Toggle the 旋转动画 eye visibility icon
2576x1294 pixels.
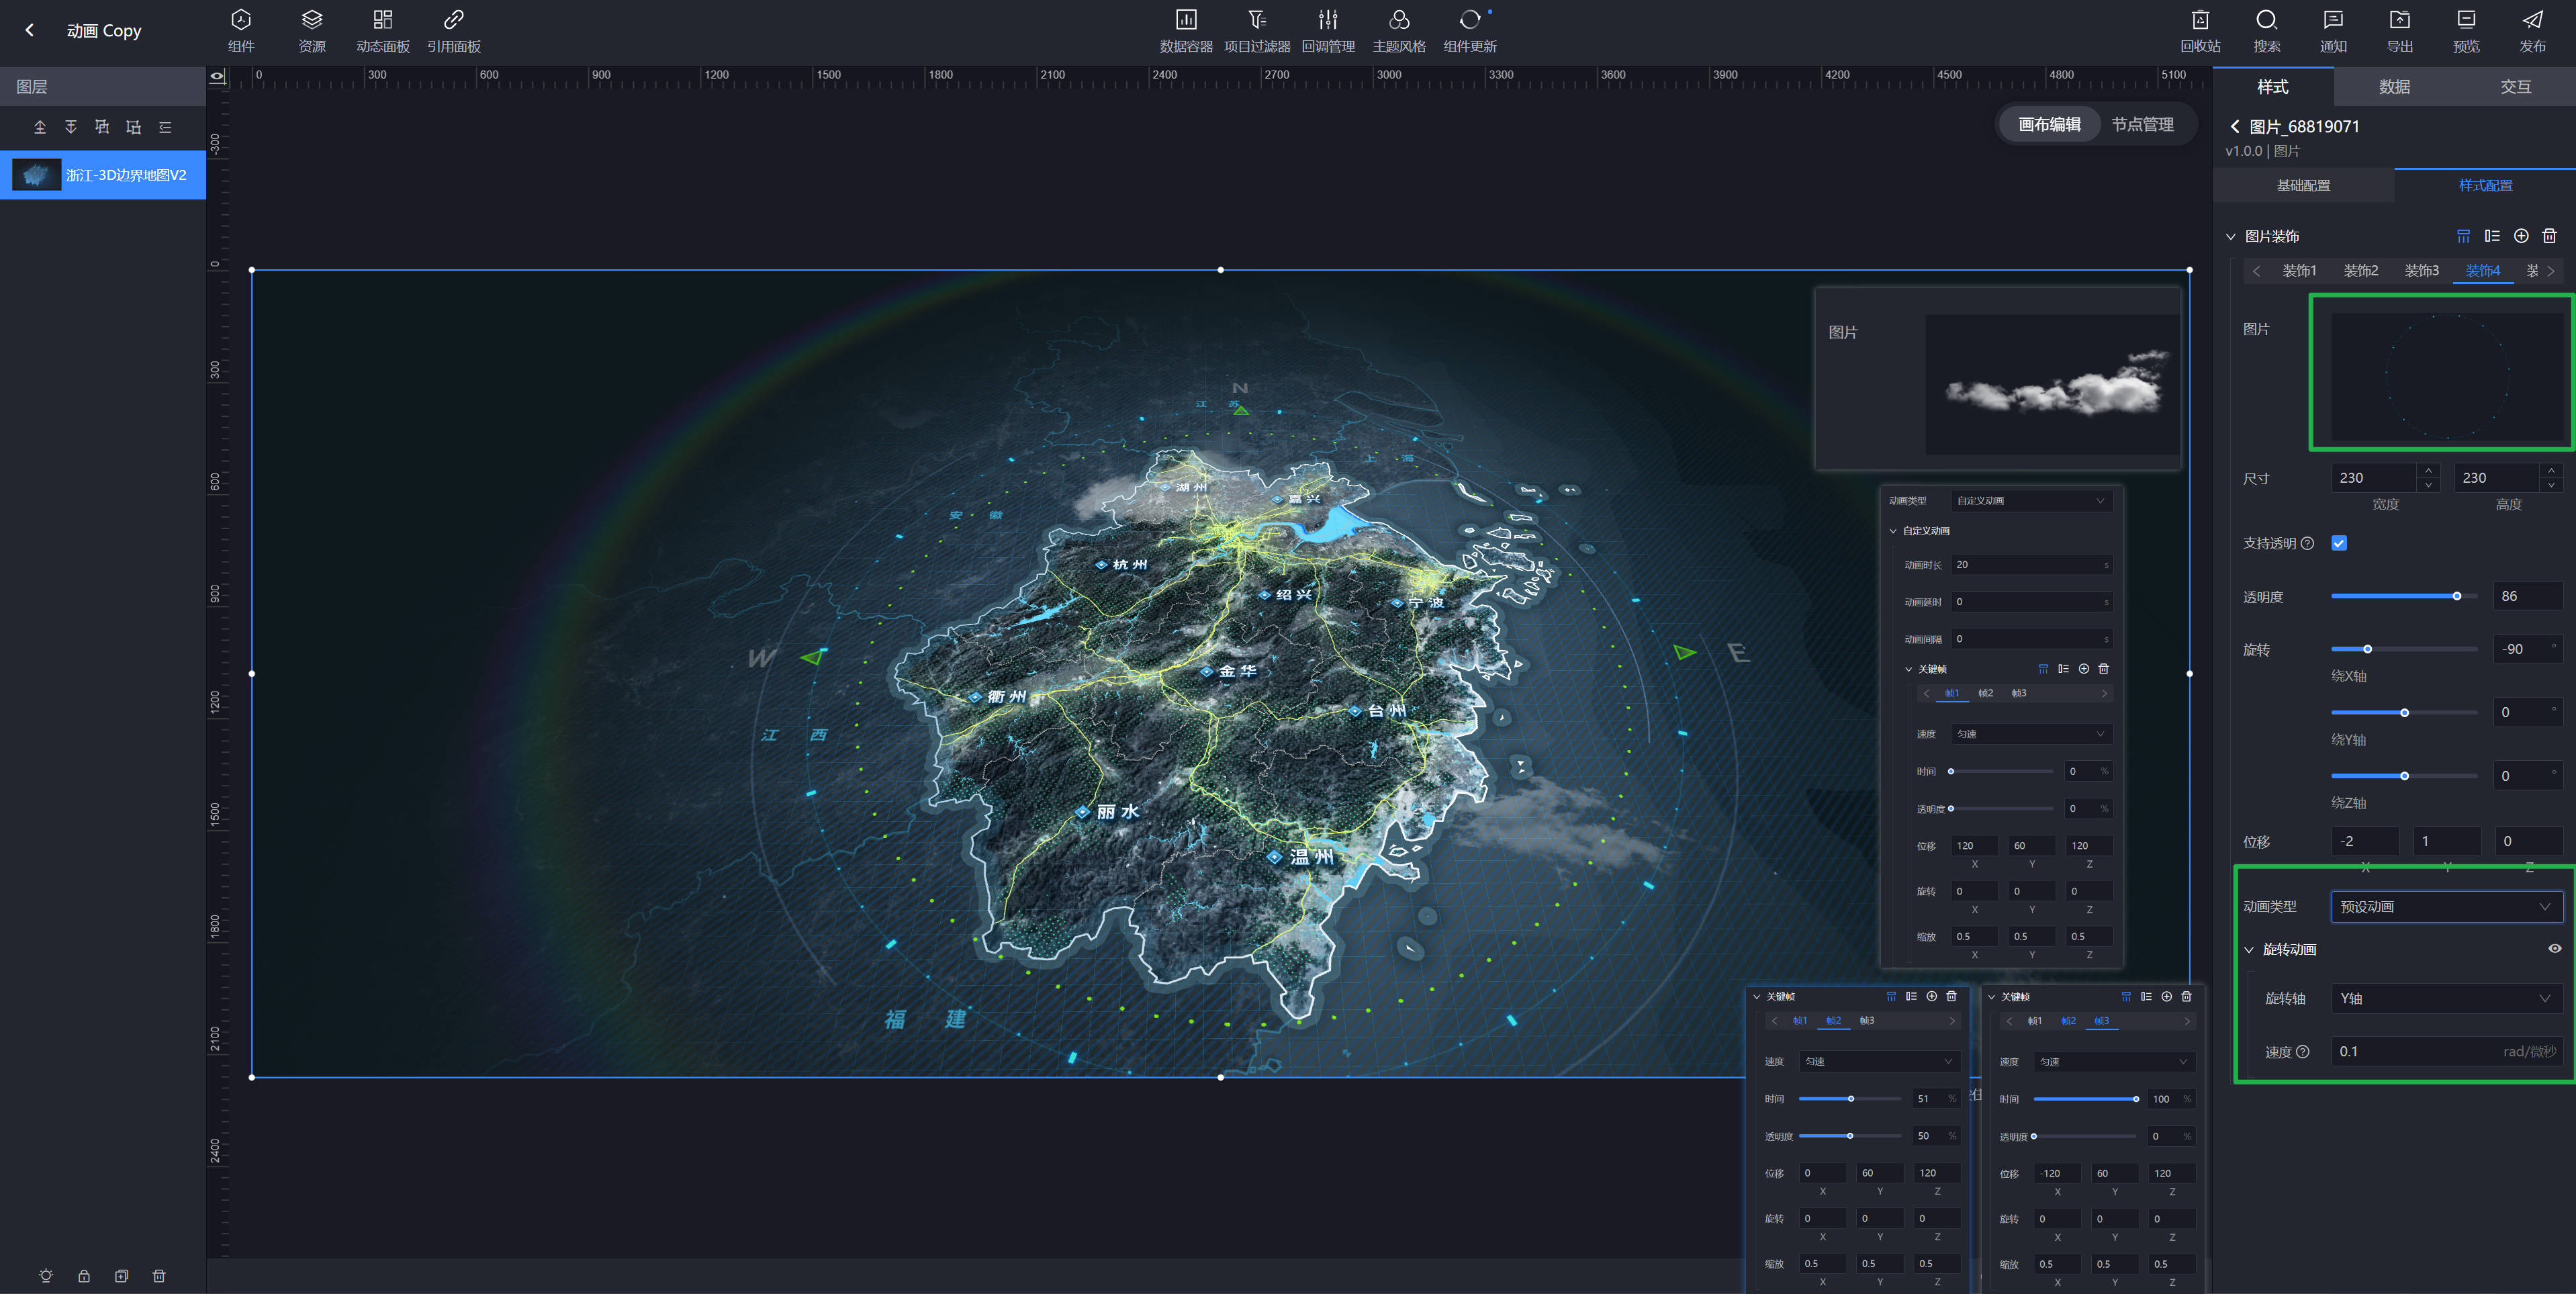pyautogui.click(x=2554, y=949)
